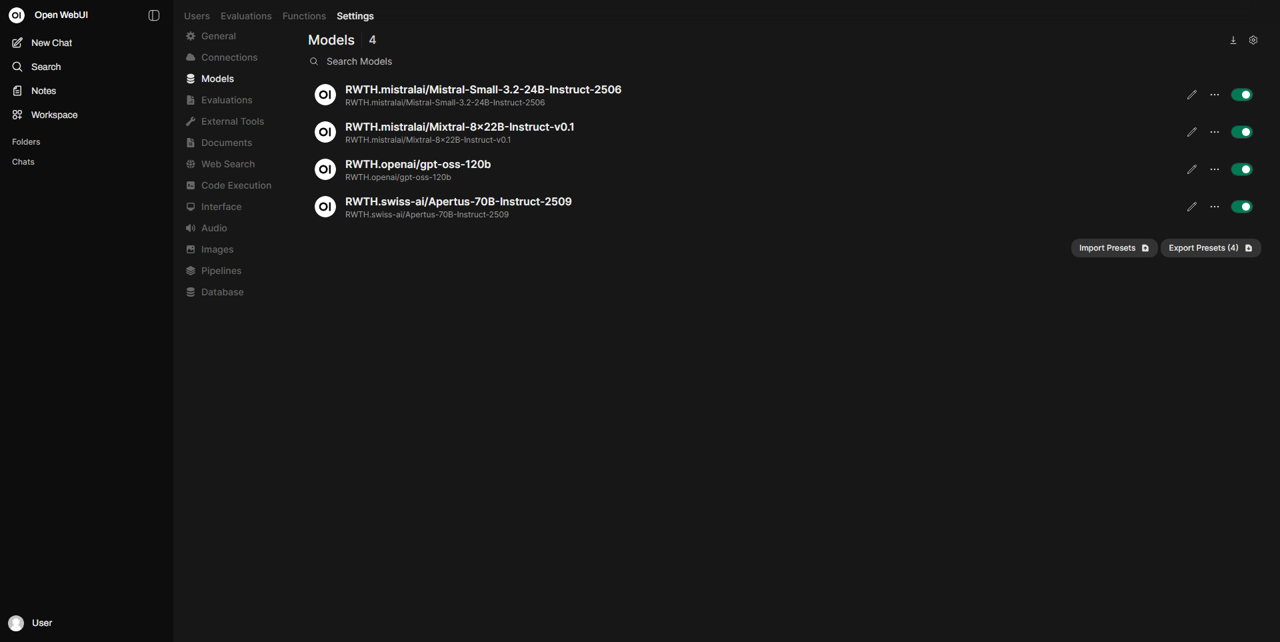Toggle off the Mixtral-8x22B-Instruct-v0.1 model
1280x642 pixels.
pos(1242,132)
